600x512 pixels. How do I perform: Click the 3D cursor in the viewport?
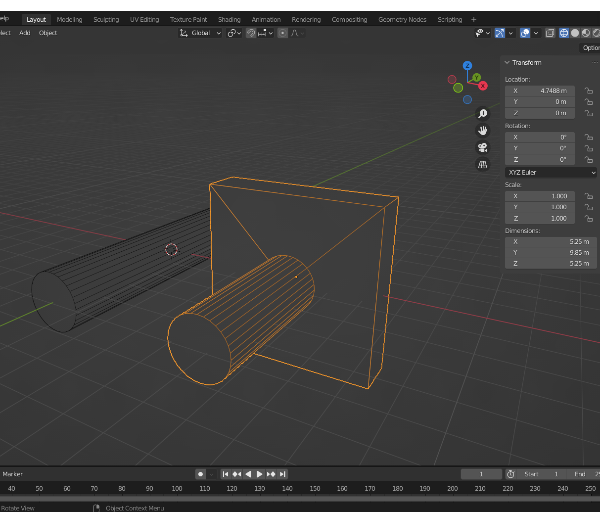[171, 249]
